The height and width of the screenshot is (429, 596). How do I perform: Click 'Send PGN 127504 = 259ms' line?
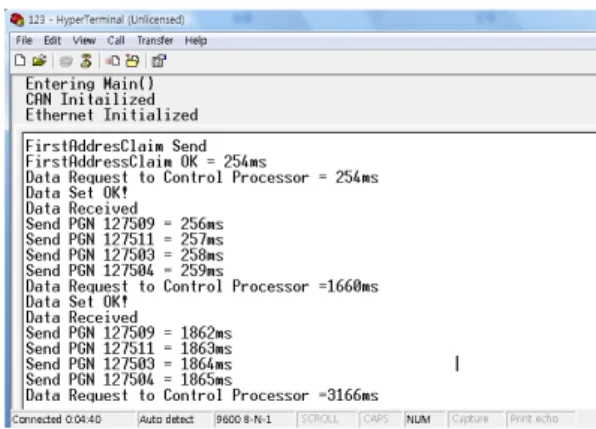coord(124,271)
